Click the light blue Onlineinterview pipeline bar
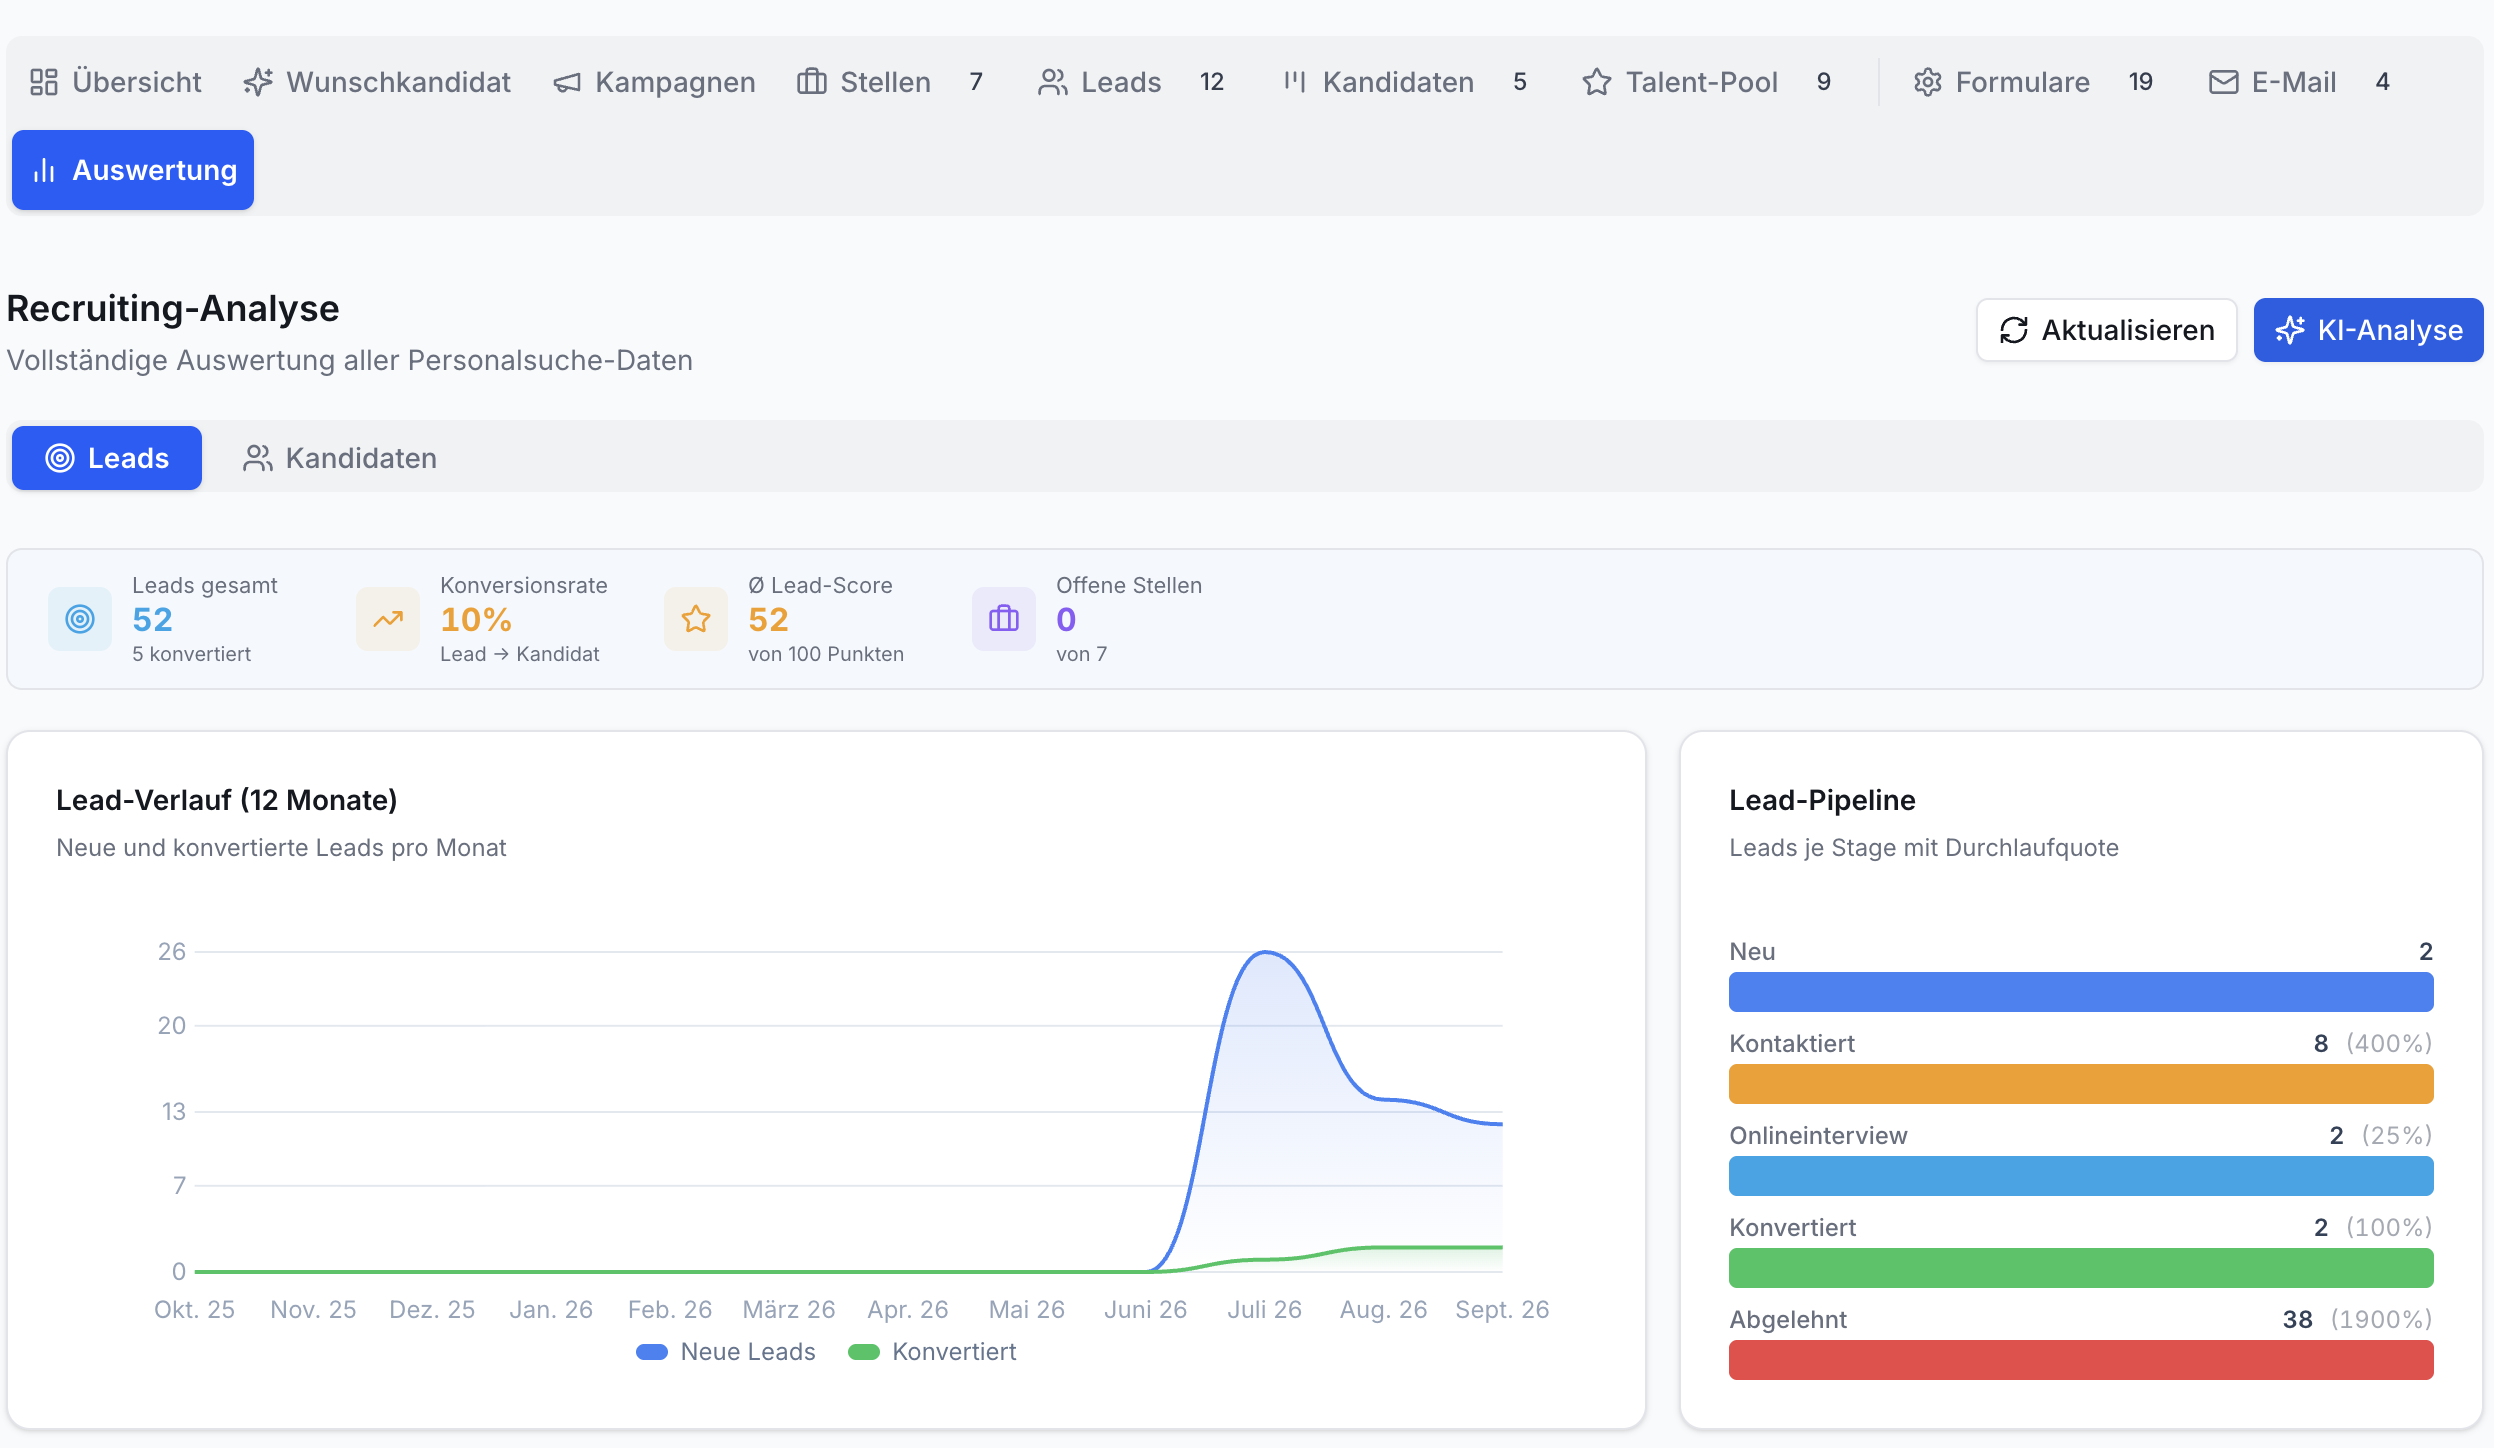 [2081, 1176]
